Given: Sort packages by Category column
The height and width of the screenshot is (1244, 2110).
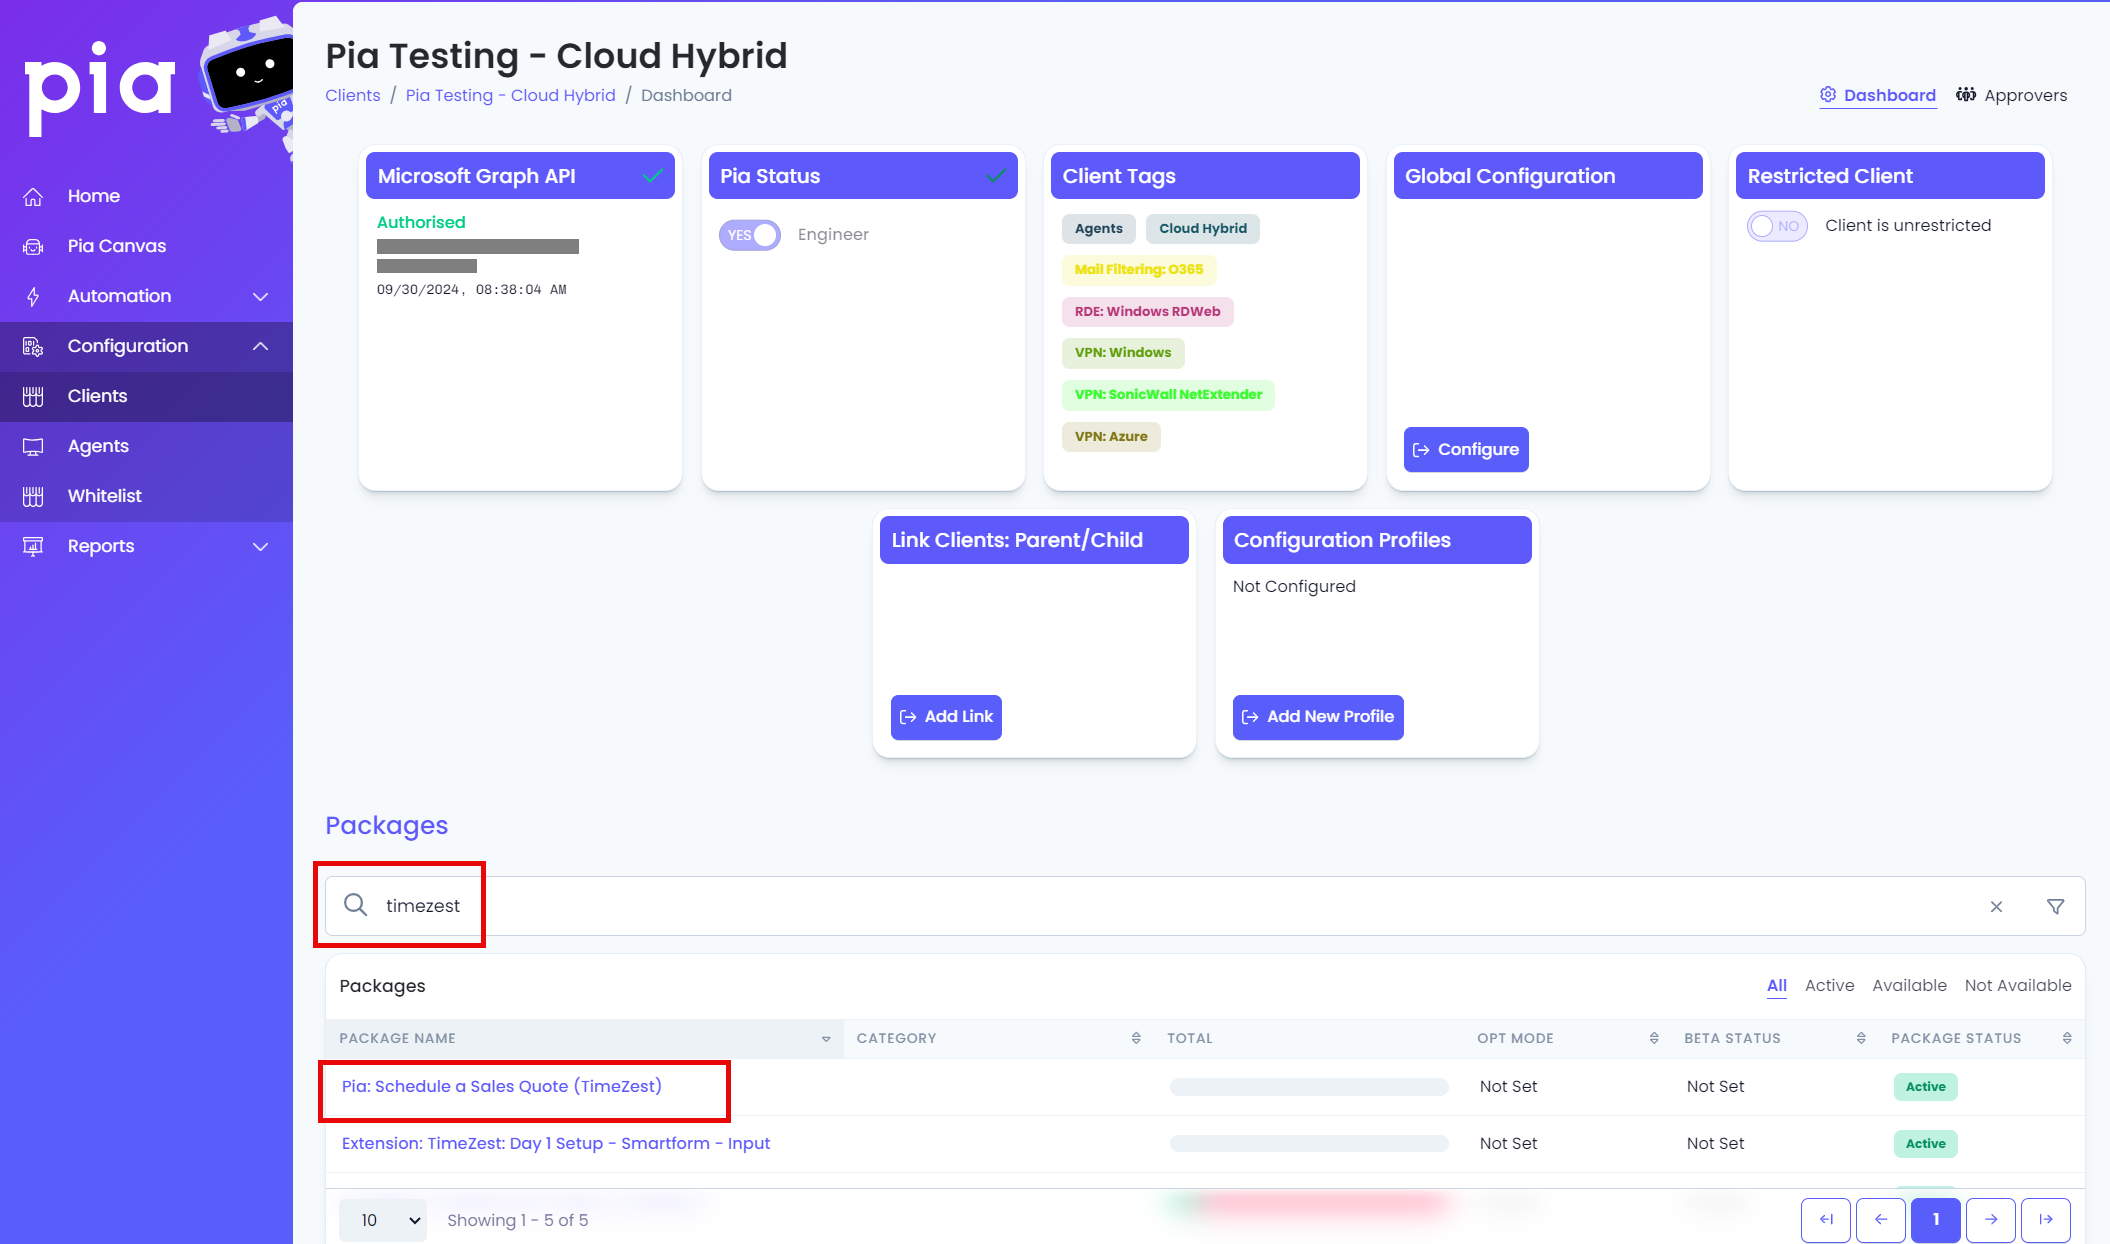Looking at the screenshot, I should (1136, 1038).
